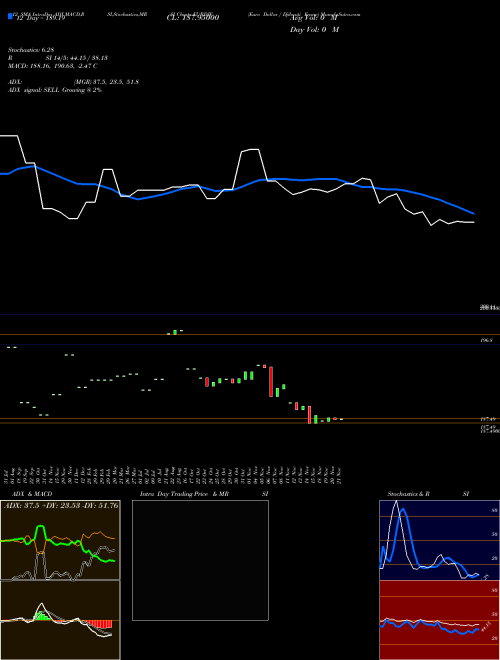The image size is (500, 660).
Task: Open the ADX indicator chart panel
Action: pos(60,540)
